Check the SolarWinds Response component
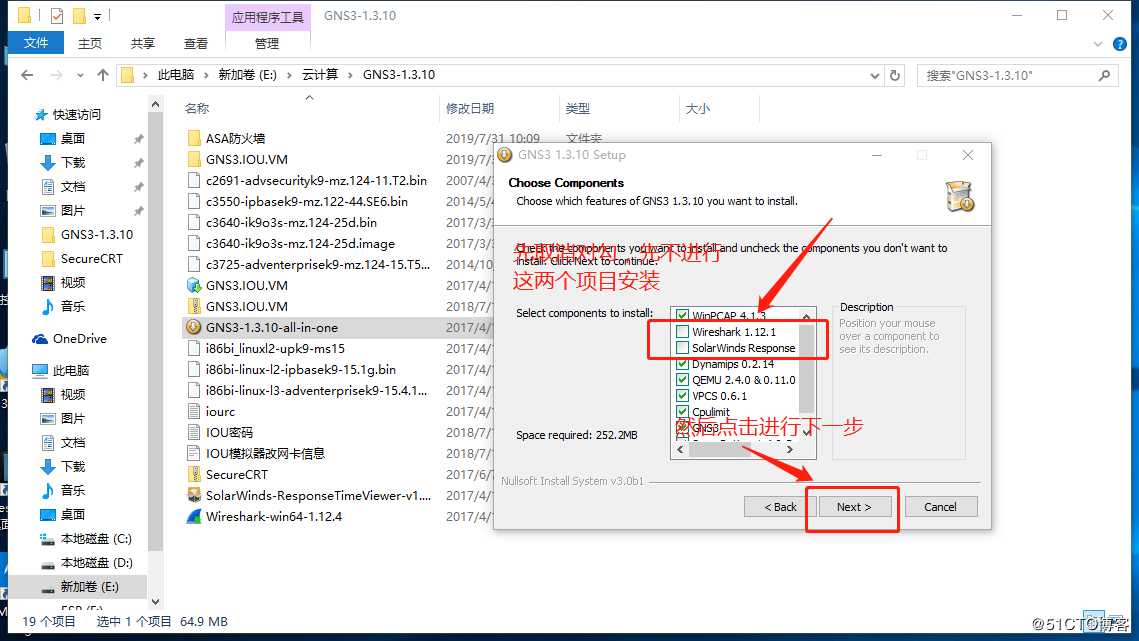 (682, 347)
